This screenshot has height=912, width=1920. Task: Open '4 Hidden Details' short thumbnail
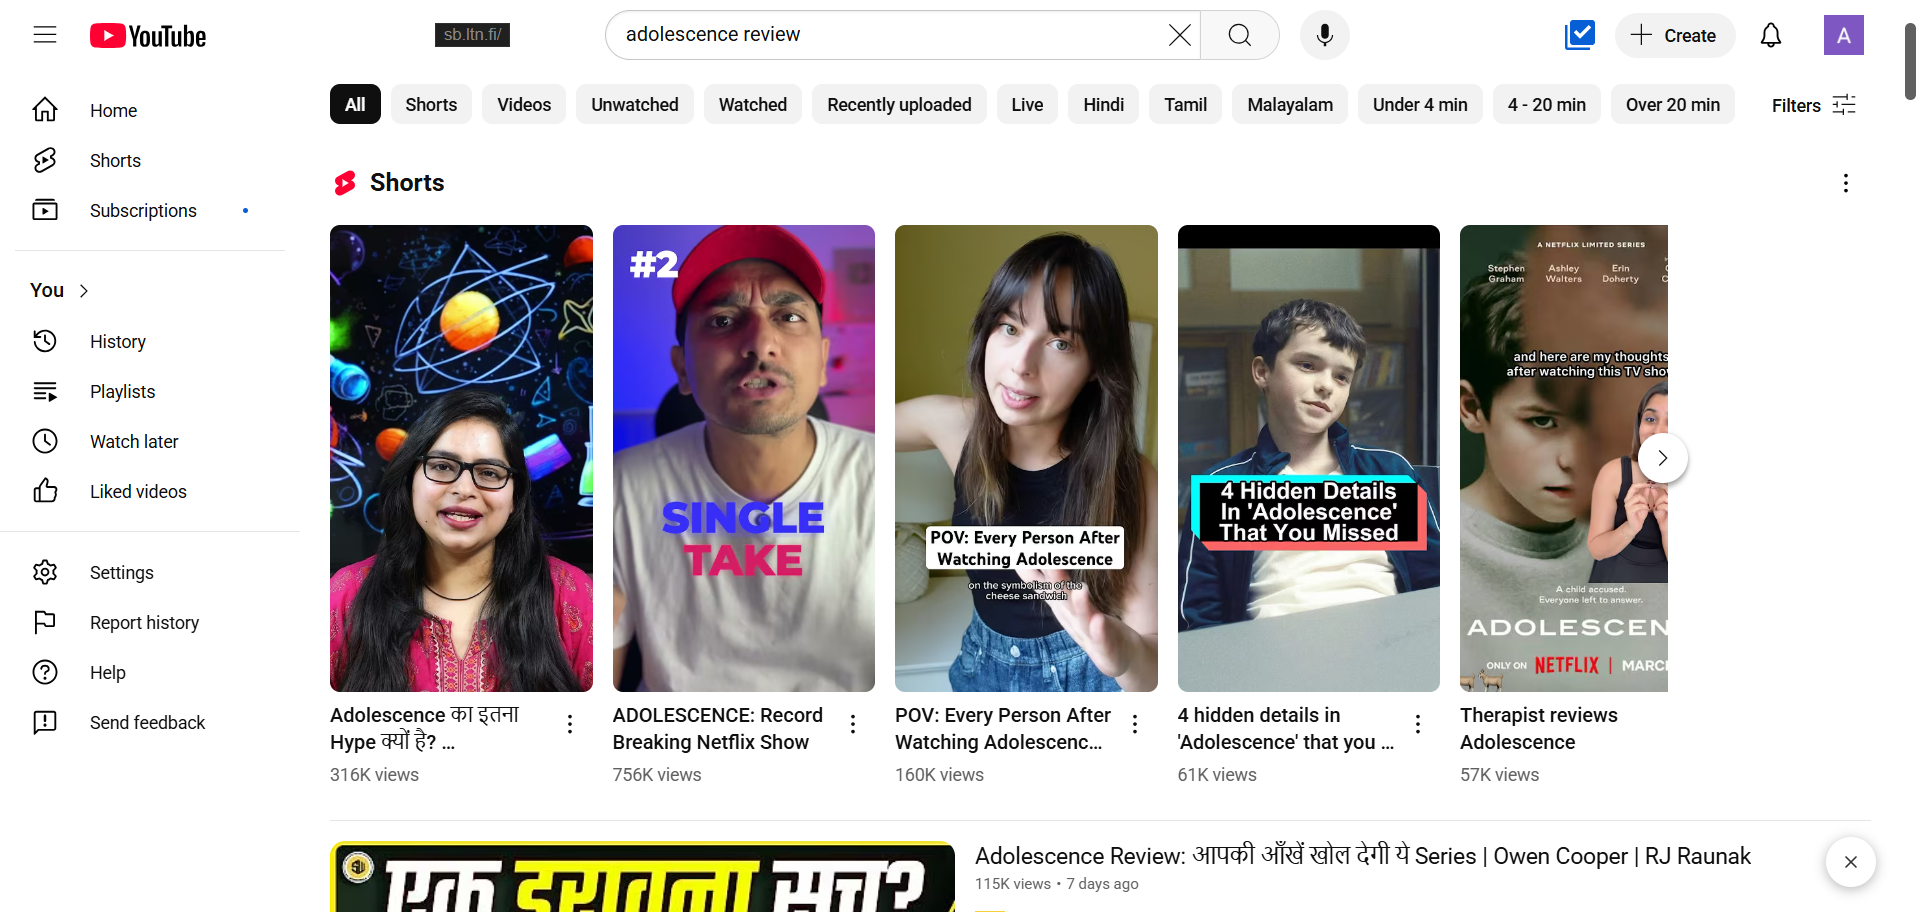coord(1309,458)
